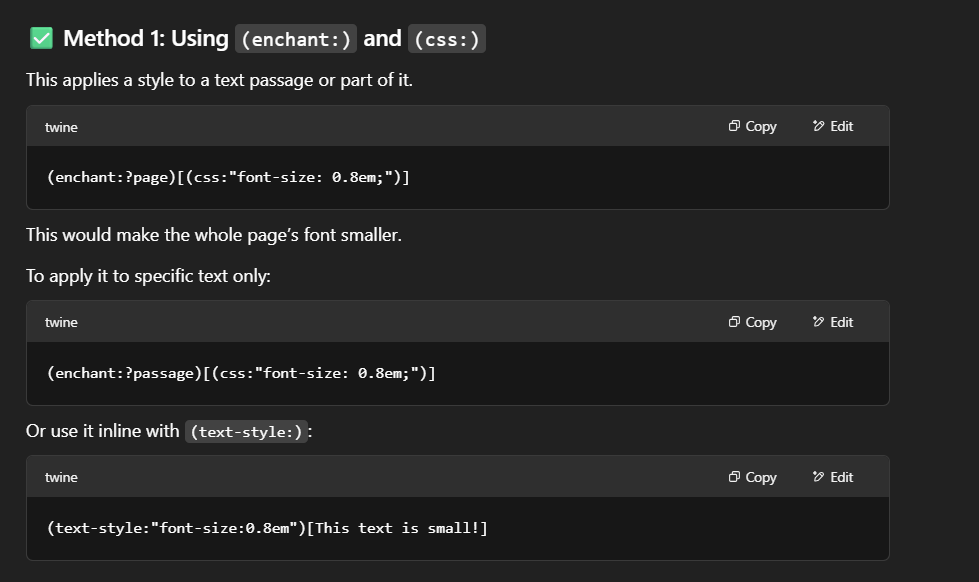The height and width of the screenshot is (582, 979).
Task: Click the (enchant:) inline code in heading
Action: click(x=295, y=39)
